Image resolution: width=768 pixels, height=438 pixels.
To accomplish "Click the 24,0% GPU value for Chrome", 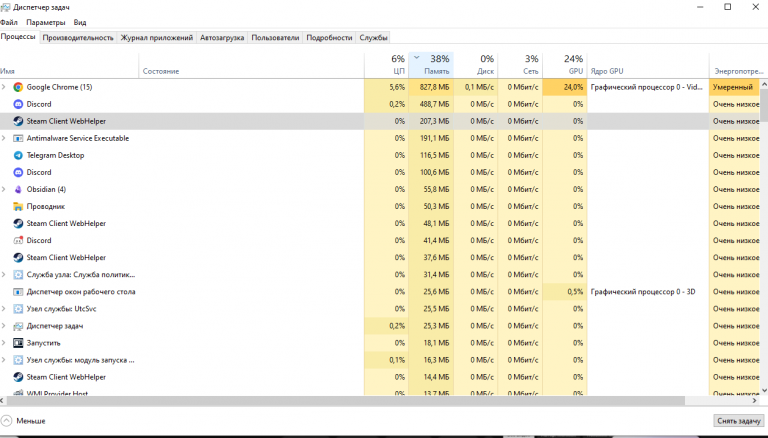I will click(x=574, y=87).
